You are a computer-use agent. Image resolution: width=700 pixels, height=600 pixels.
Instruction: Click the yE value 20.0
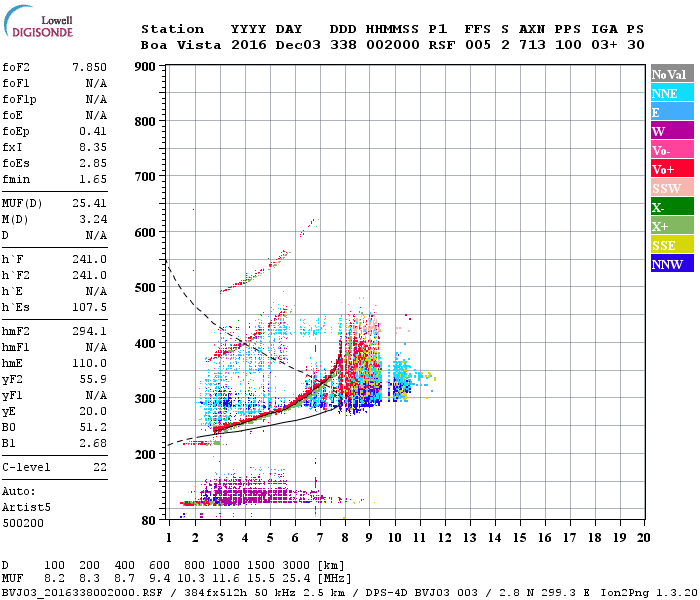93,411
